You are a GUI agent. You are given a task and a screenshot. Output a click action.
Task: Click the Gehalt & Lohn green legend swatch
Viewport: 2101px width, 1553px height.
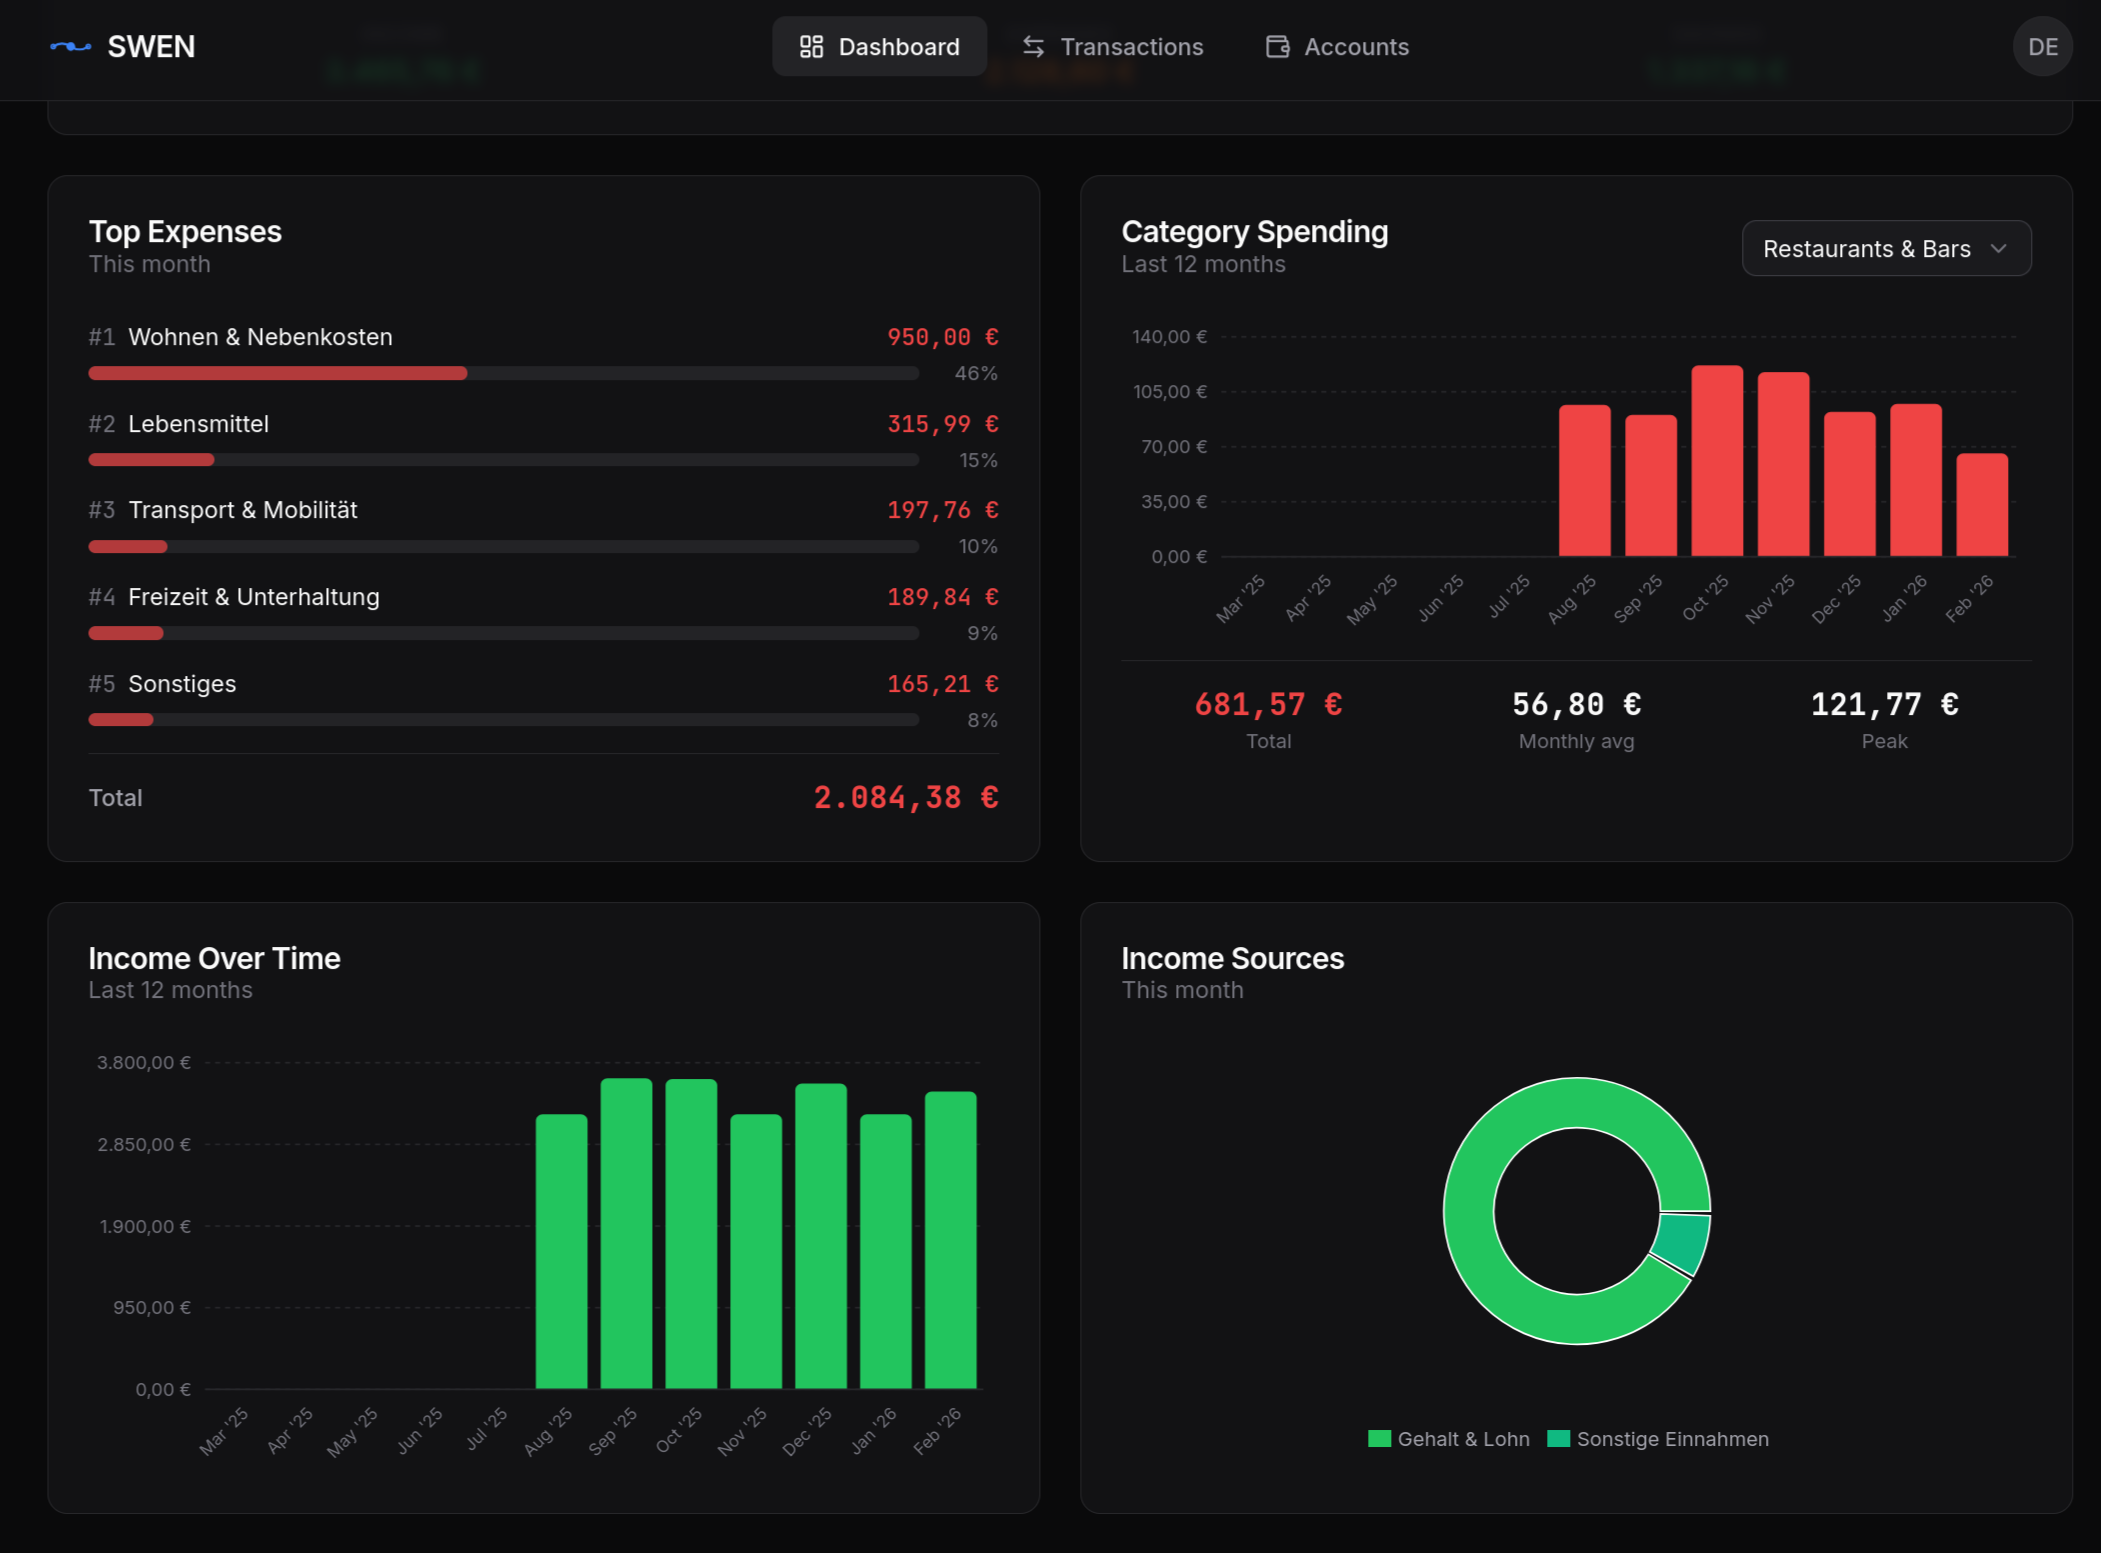point(1379,1438)
